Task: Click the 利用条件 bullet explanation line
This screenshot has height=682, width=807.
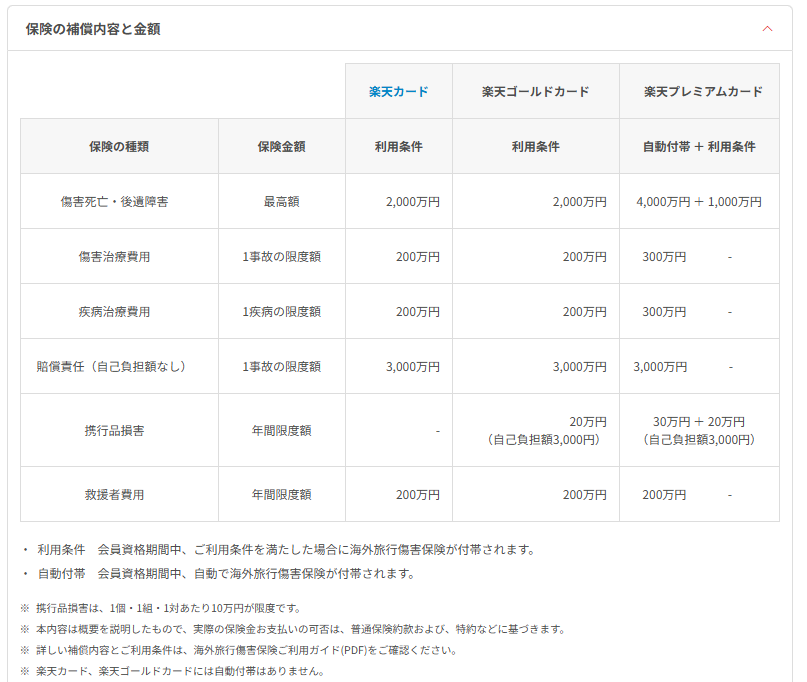Action: click(x=286, y=550)
